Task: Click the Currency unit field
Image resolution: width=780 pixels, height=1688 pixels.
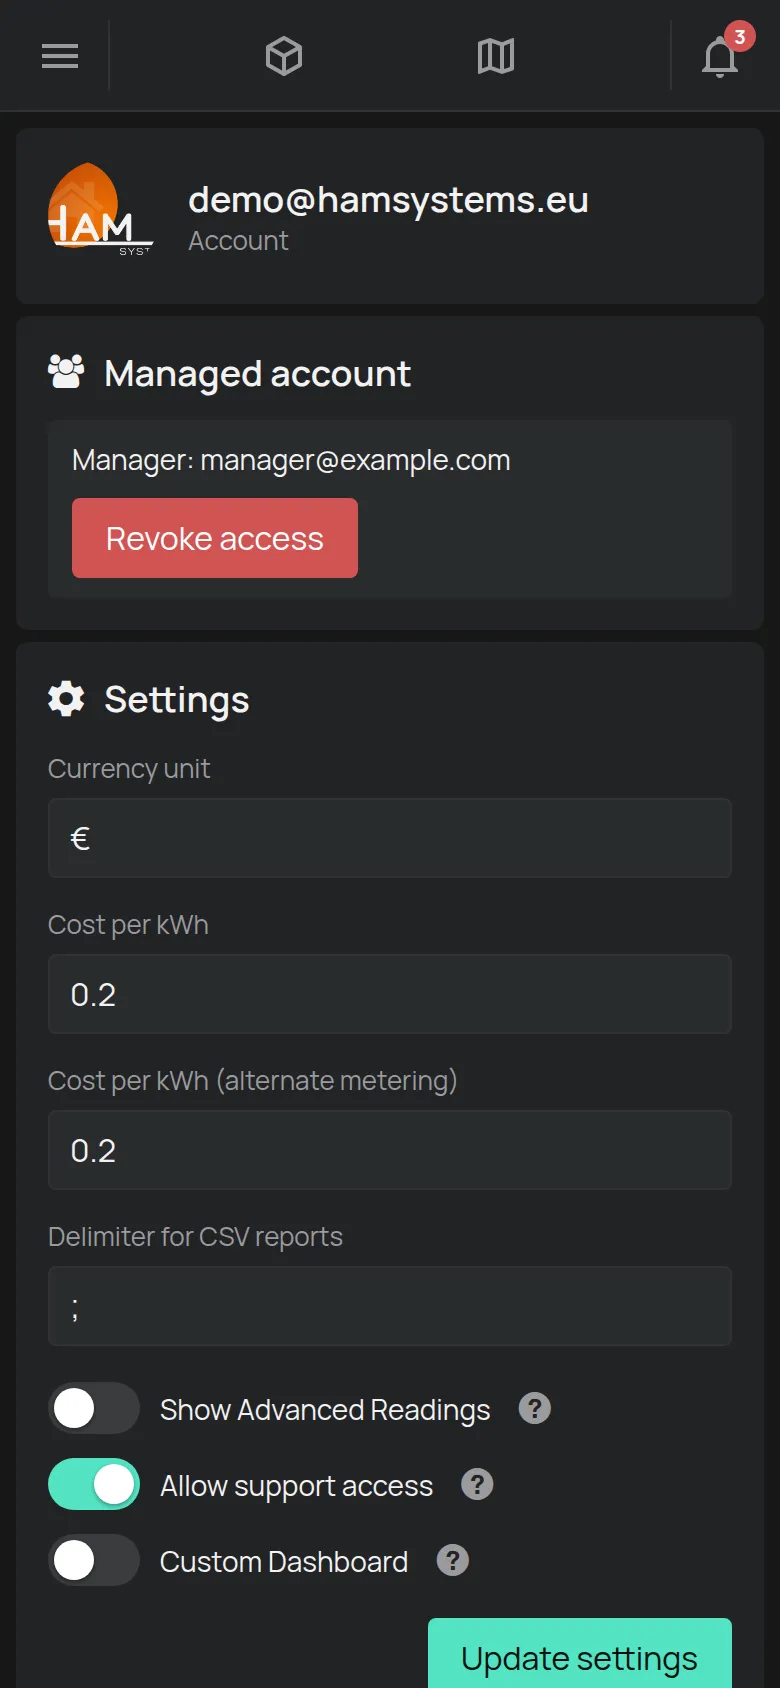Action: pos(390,838)
